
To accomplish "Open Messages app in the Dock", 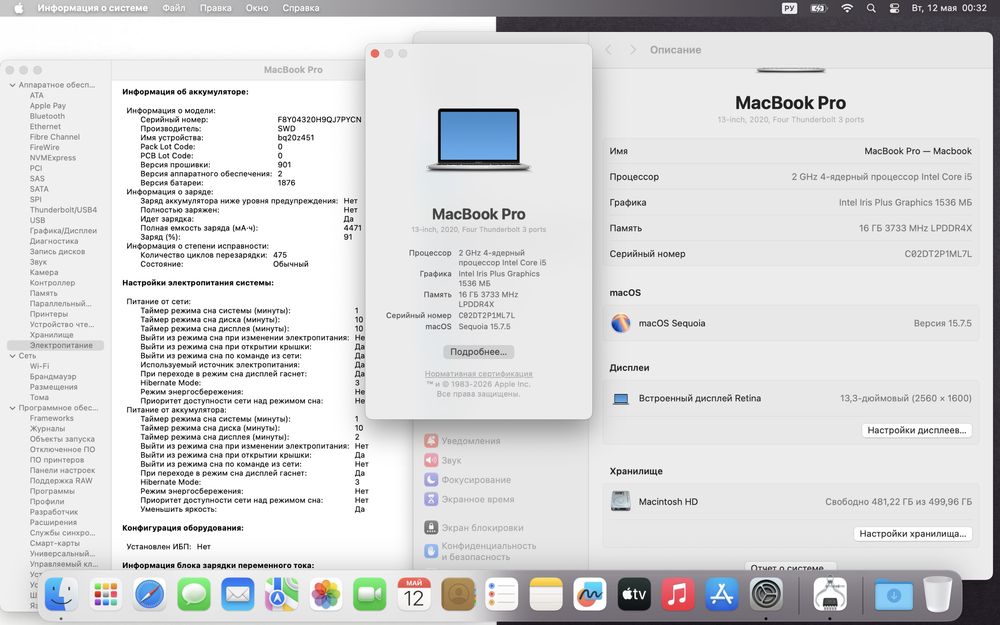I will [194, 594].
